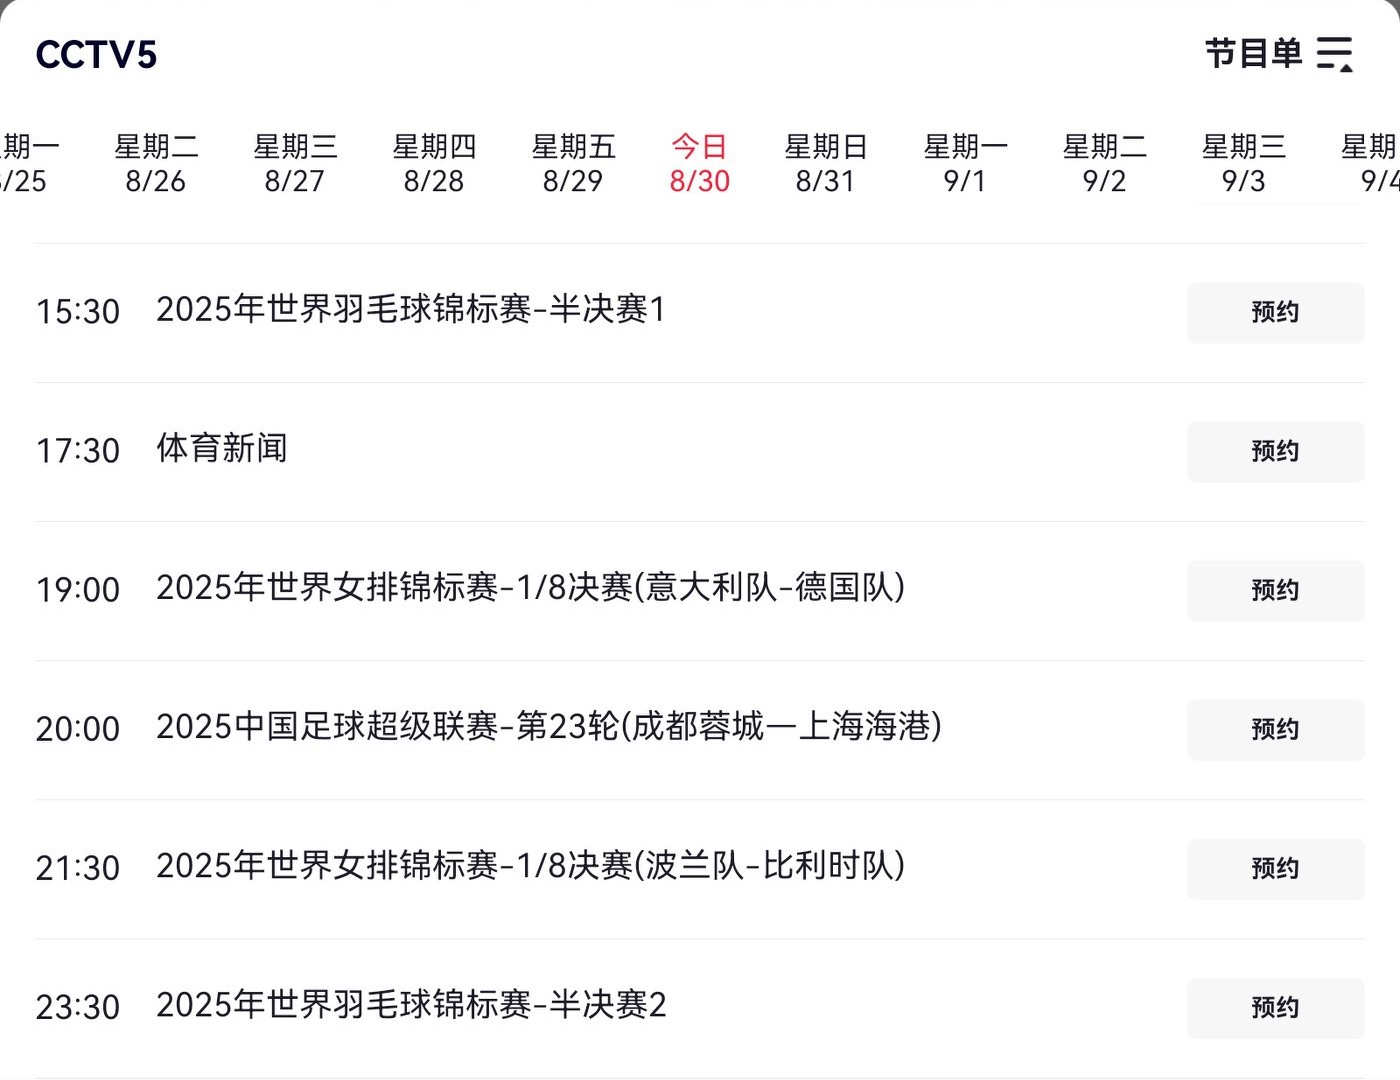Select the 今日 8/30 tab
This screenshot has height=1080, width=1400.
(x=699, y=163)
